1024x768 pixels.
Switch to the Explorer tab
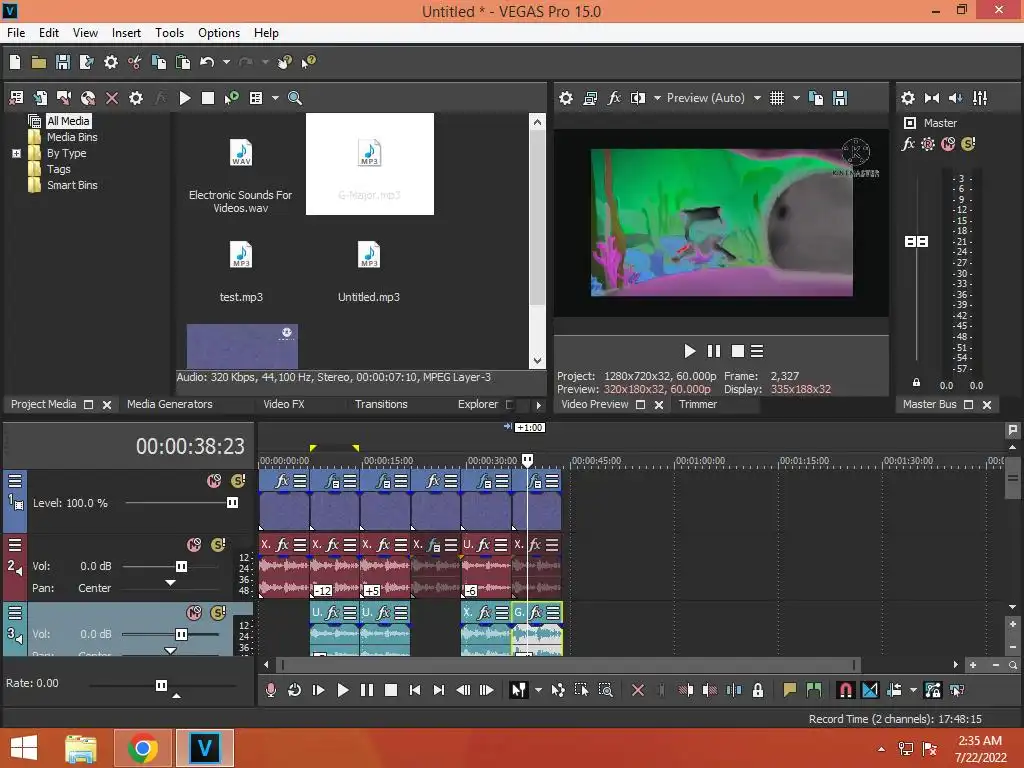pos(477,404)
